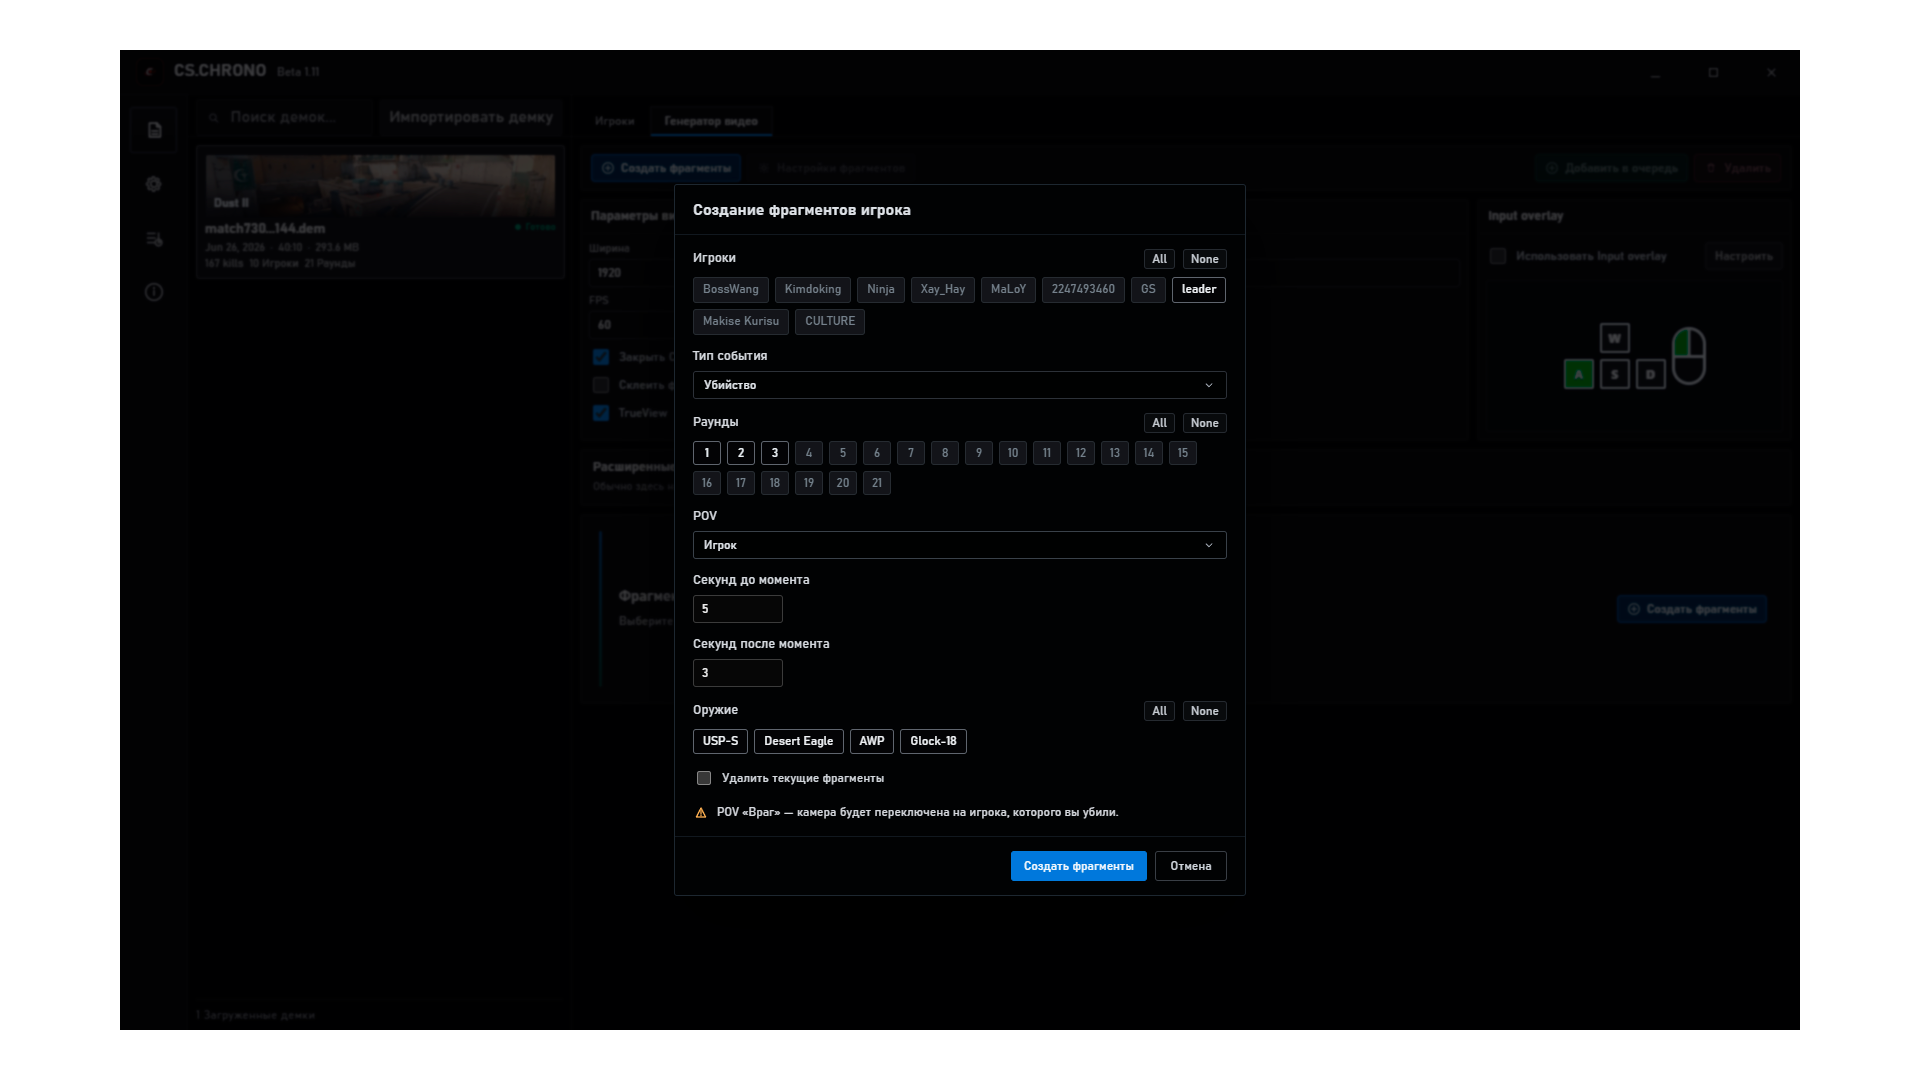The image size is (1920, 1080).
Task: Select round 7
Action: [x=911, y=453]
